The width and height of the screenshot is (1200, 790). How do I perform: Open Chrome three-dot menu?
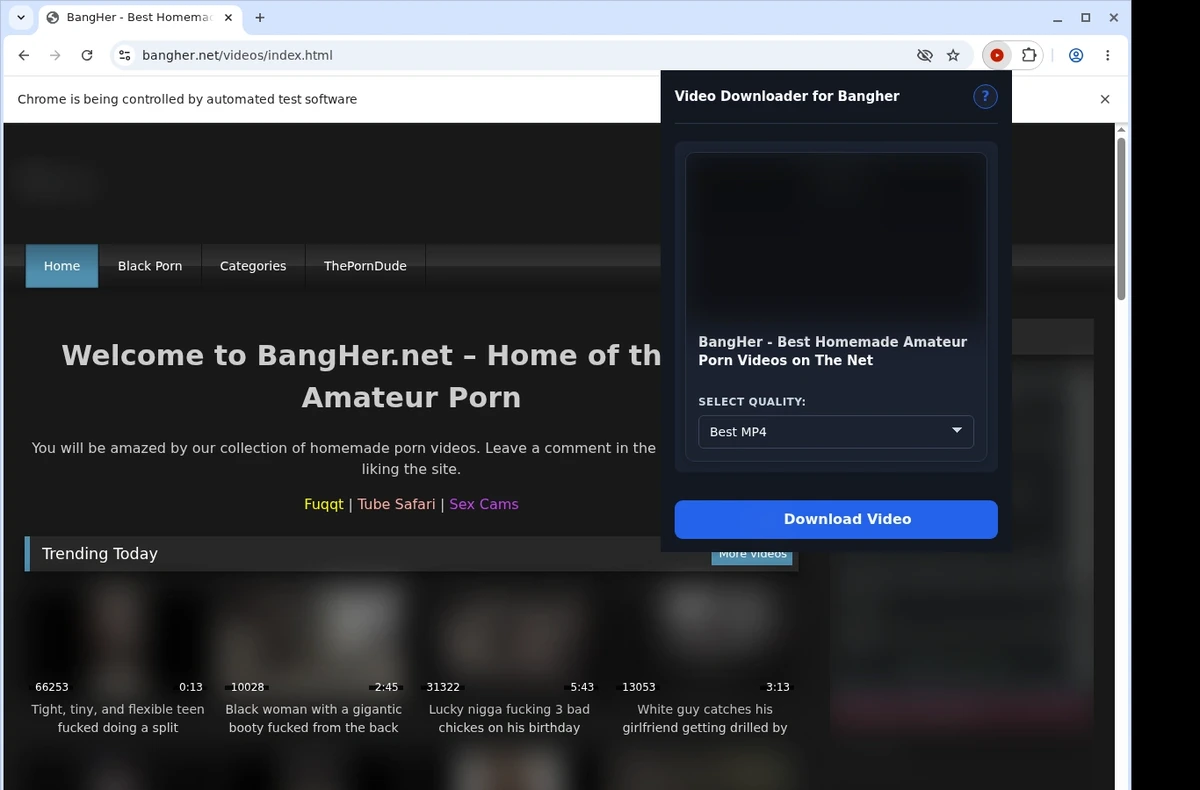[1108, 55]
